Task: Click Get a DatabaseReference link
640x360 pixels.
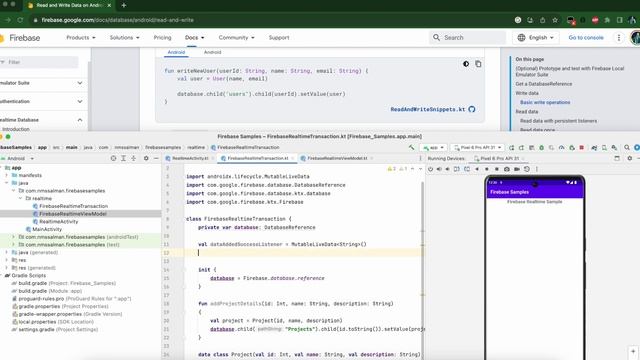Action: 544,84
